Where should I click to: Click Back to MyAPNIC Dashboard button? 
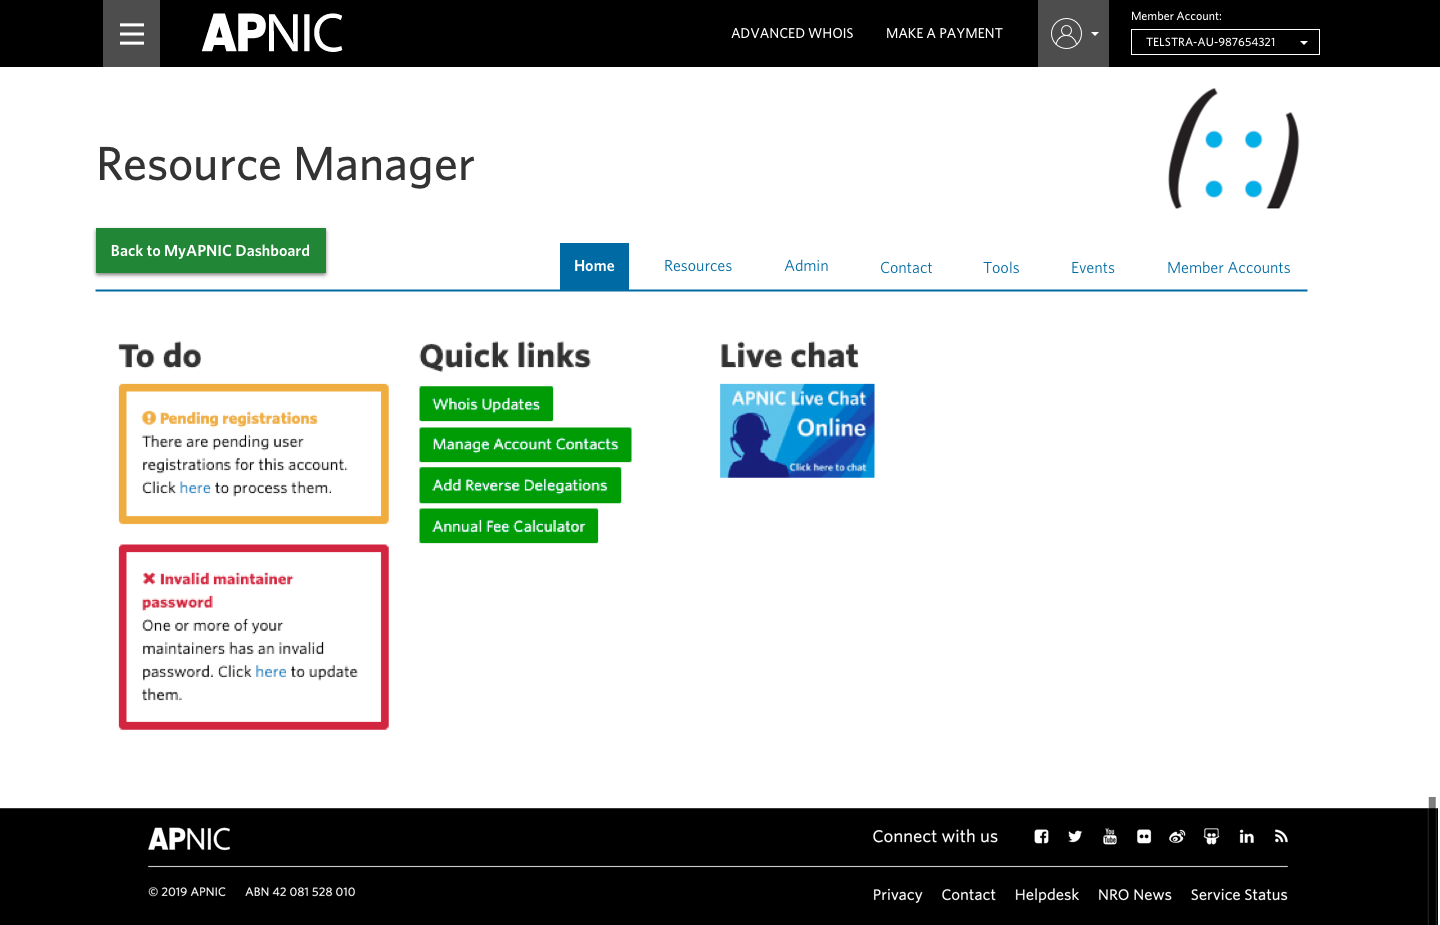(210, 250)
